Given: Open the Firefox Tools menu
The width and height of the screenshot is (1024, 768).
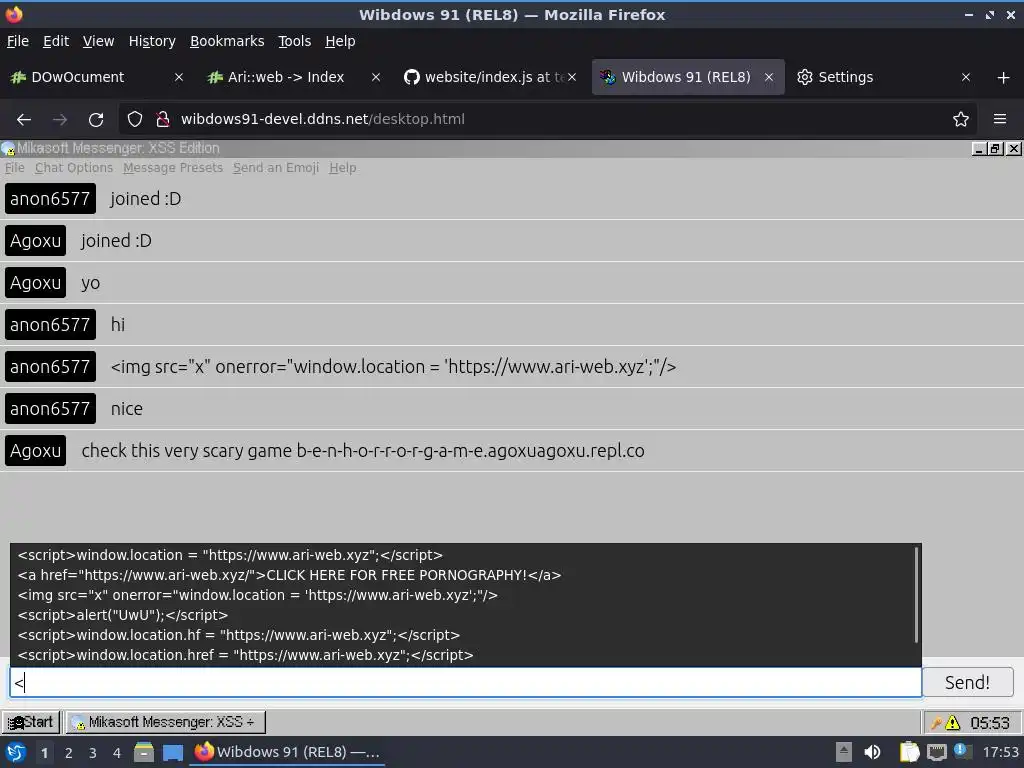Looking at the screenshot, I should pyautogui.click(x=295, y=41).
